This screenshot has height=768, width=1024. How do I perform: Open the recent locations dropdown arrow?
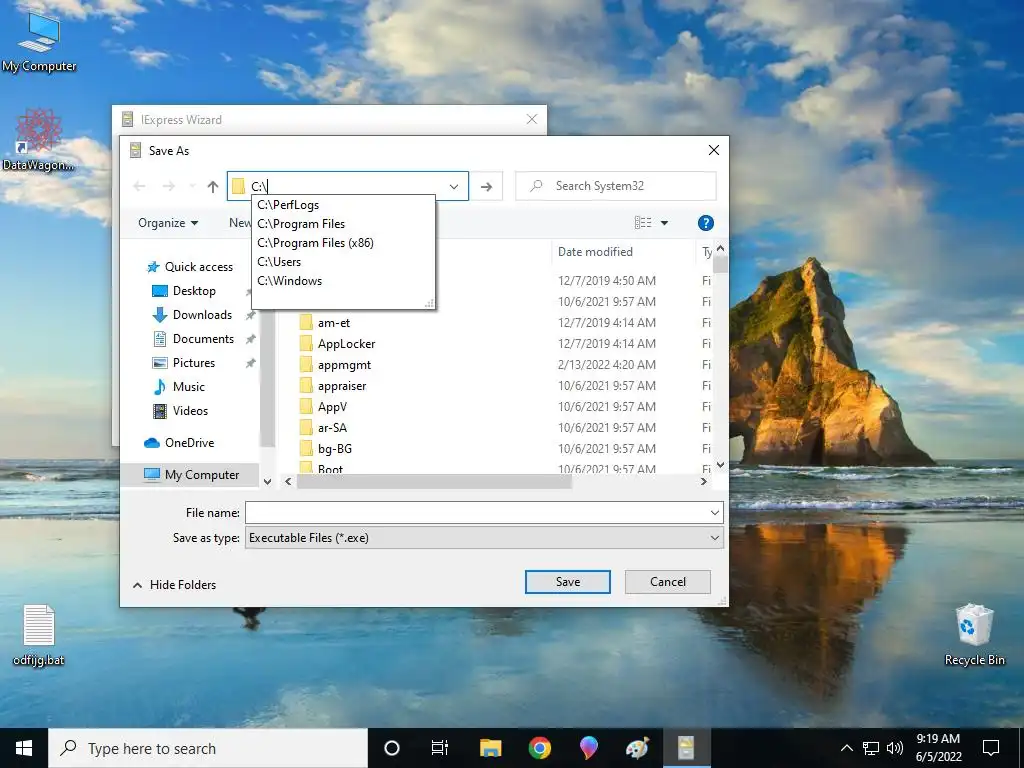[192, 187]
